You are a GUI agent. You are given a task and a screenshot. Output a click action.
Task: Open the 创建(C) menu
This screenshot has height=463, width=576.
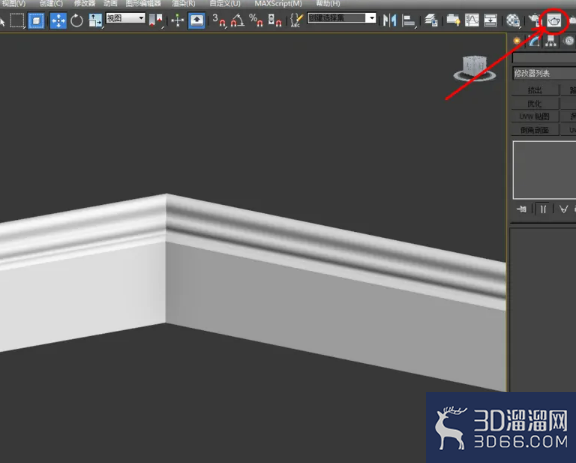tap(51, 4)
